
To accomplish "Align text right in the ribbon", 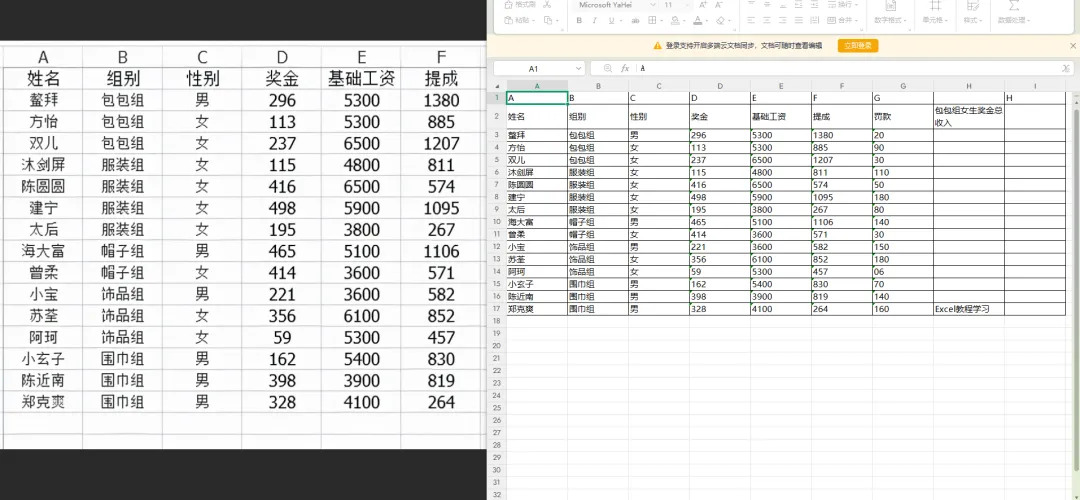I will 783,20.
